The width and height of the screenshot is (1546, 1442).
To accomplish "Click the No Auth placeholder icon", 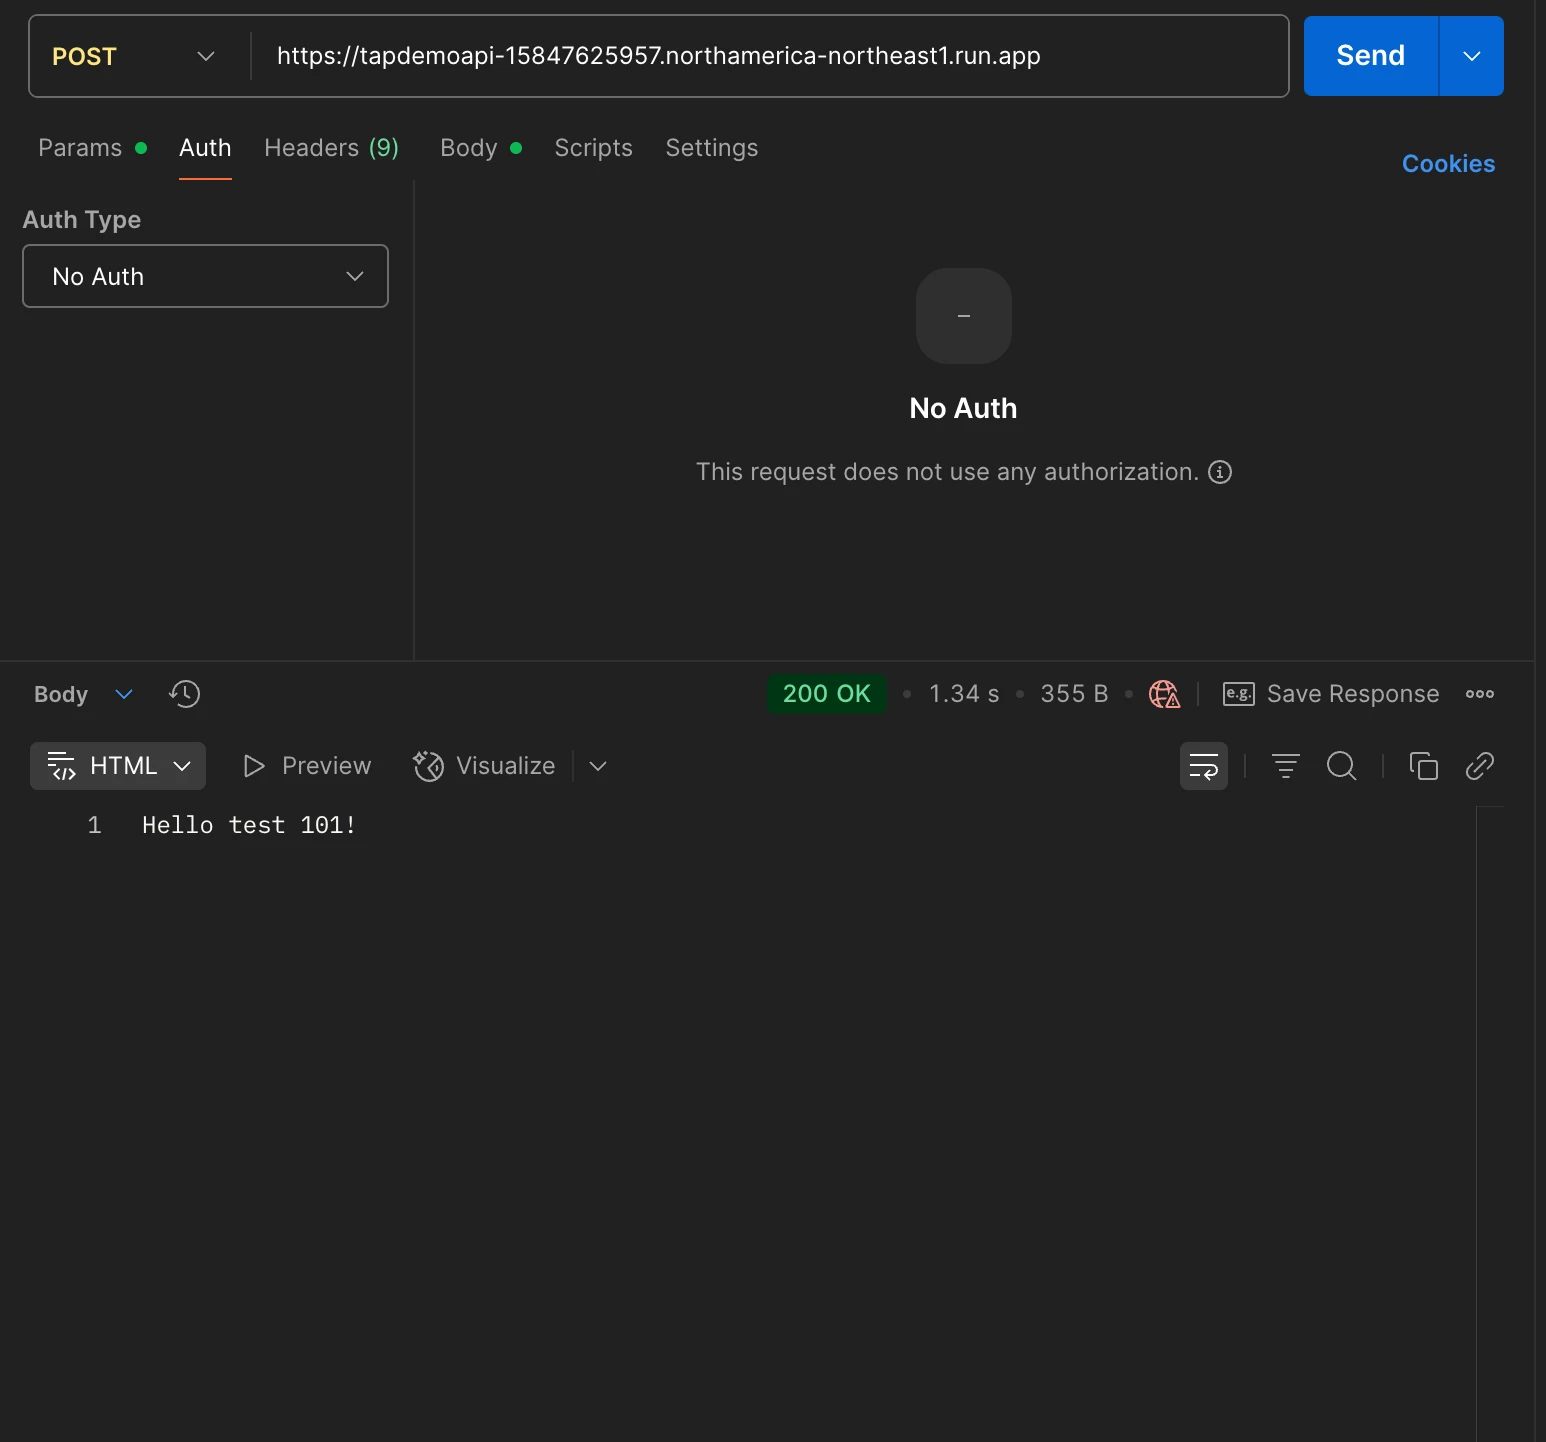I will [964, 316].
